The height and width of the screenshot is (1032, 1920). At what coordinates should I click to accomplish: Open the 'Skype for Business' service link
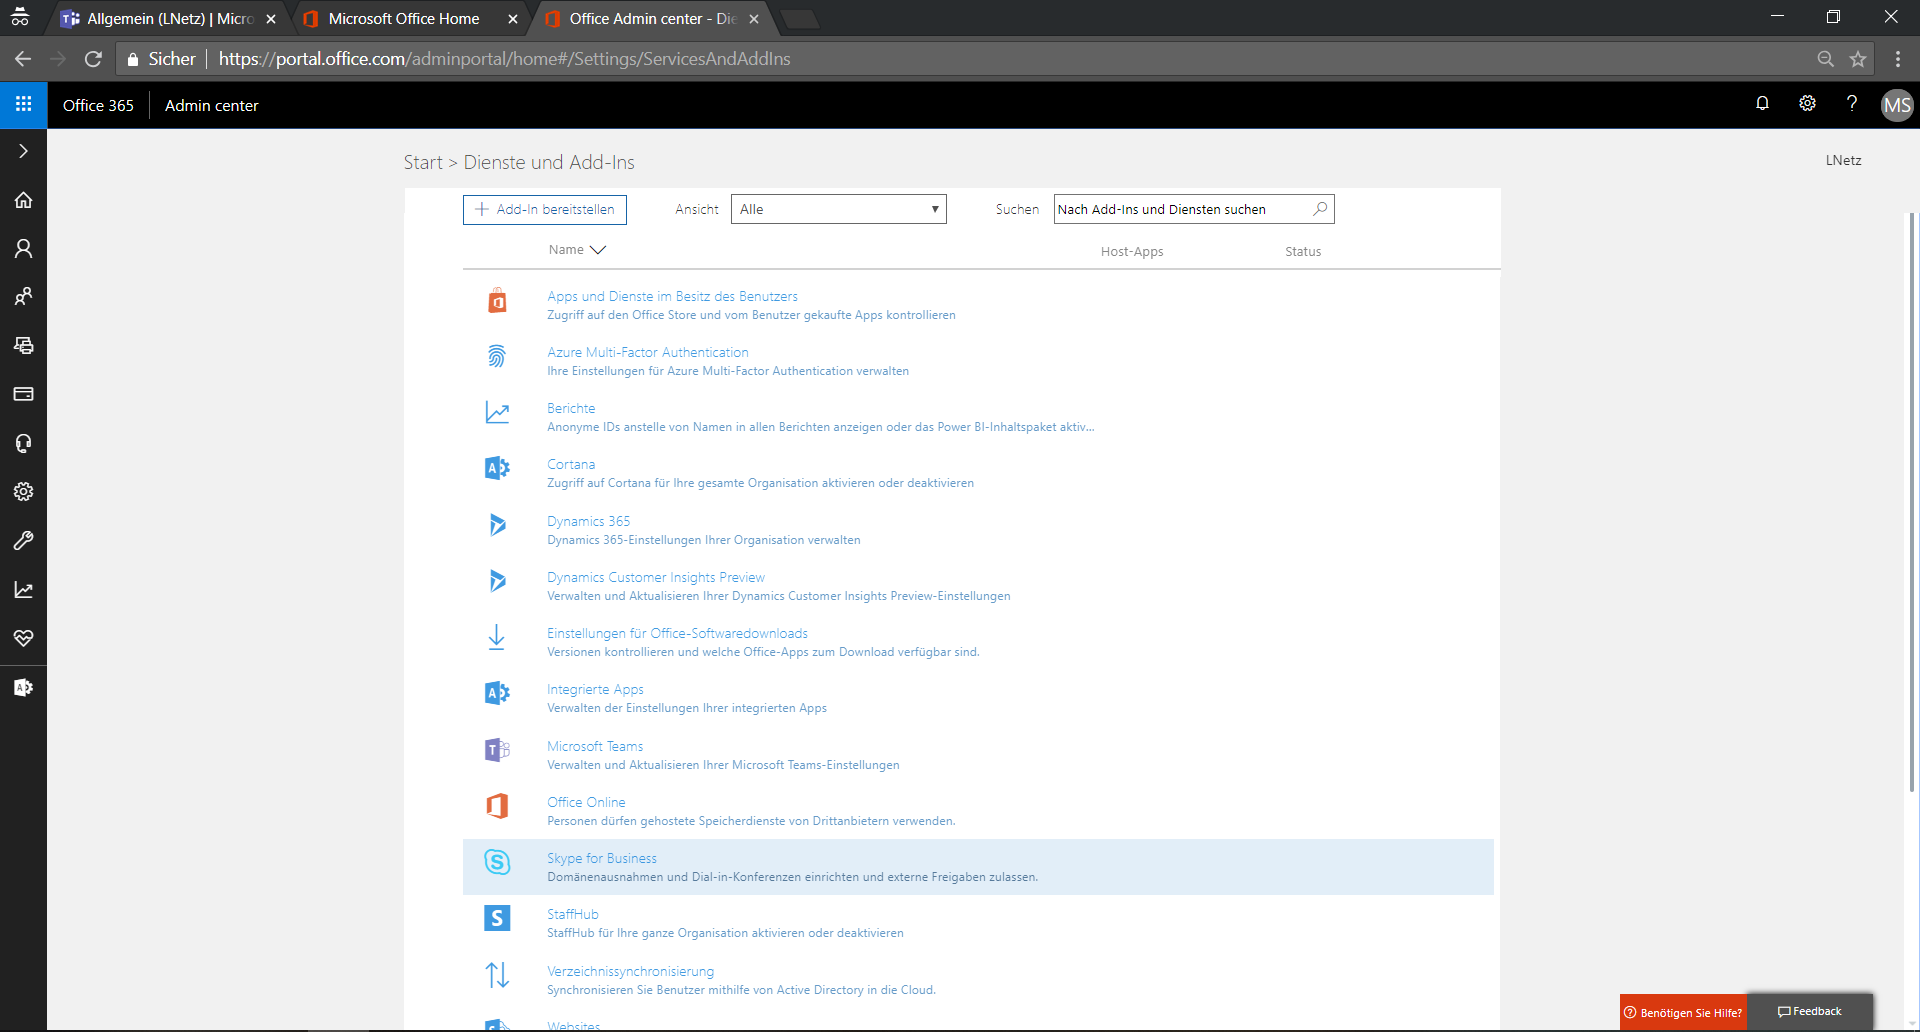(602, 858)
